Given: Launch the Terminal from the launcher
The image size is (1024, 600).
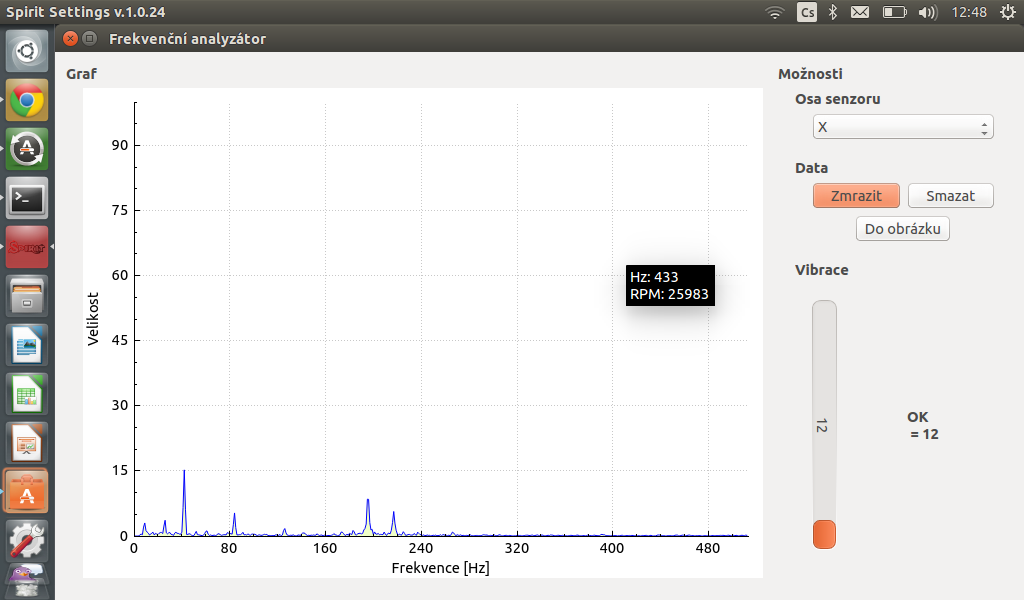Looking at the screenshot, I should click(x=27, y=198).
